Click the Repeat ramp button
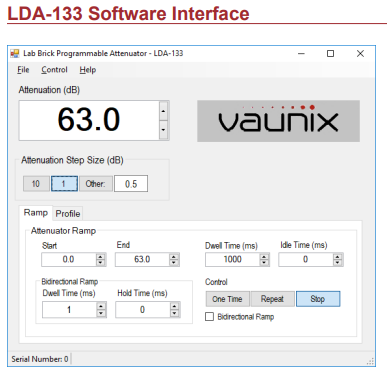Image resolution: width=387 pixels, height=373 pixels. [272, 299]
